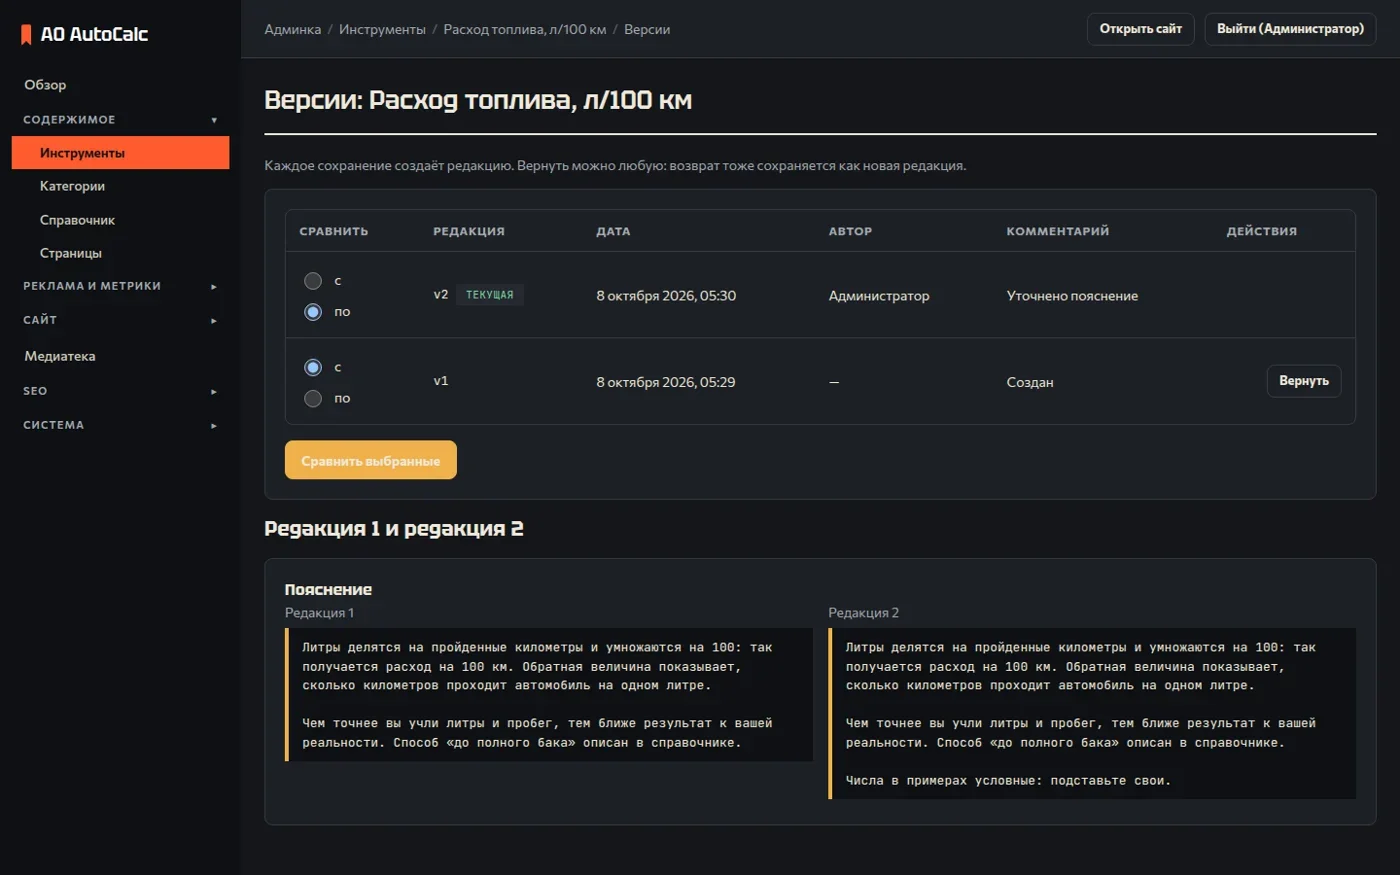
Task: Click the author cell "Администратор"
Action: click(x=879, y=296)
